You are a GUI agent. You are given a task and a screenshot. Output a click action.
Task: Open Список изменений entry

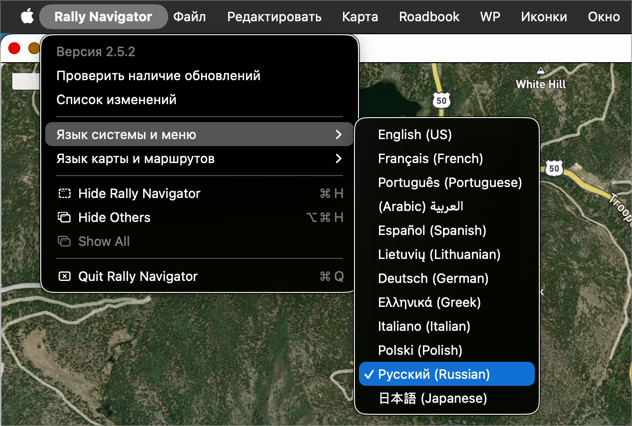pos(199,100)
